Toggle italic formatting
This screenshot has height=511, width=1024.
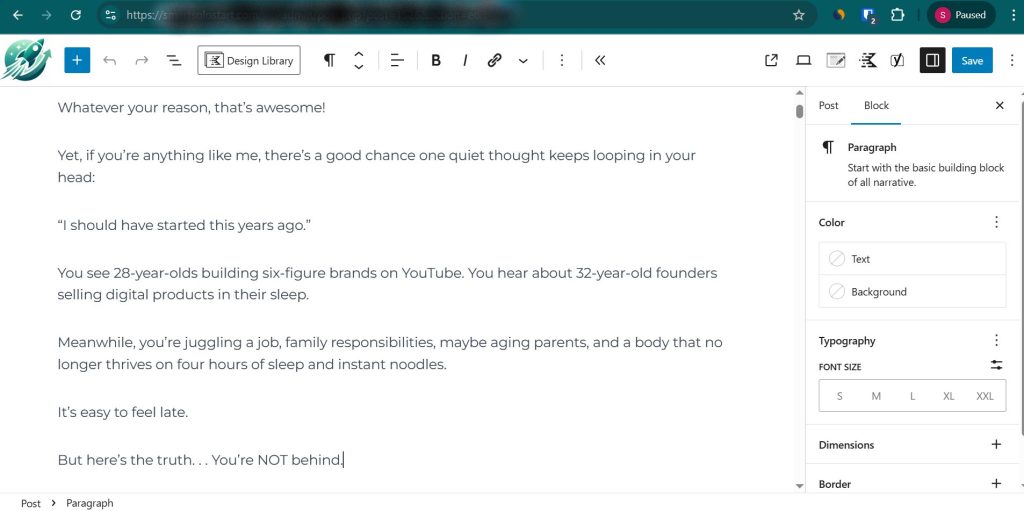(x=465, y=60)
